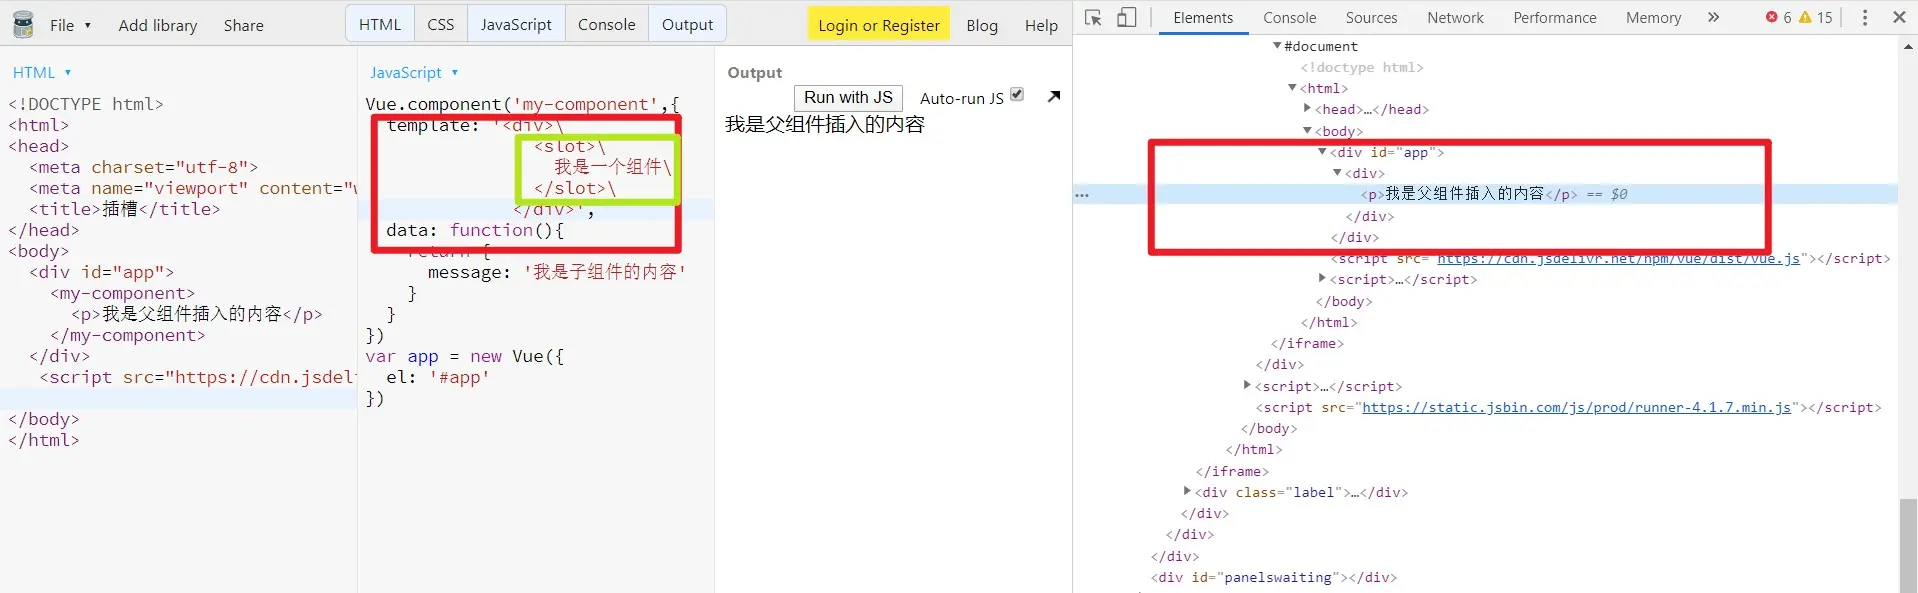
Task: Expand the div class="label" node
Action: click(x=1187, y=491)
